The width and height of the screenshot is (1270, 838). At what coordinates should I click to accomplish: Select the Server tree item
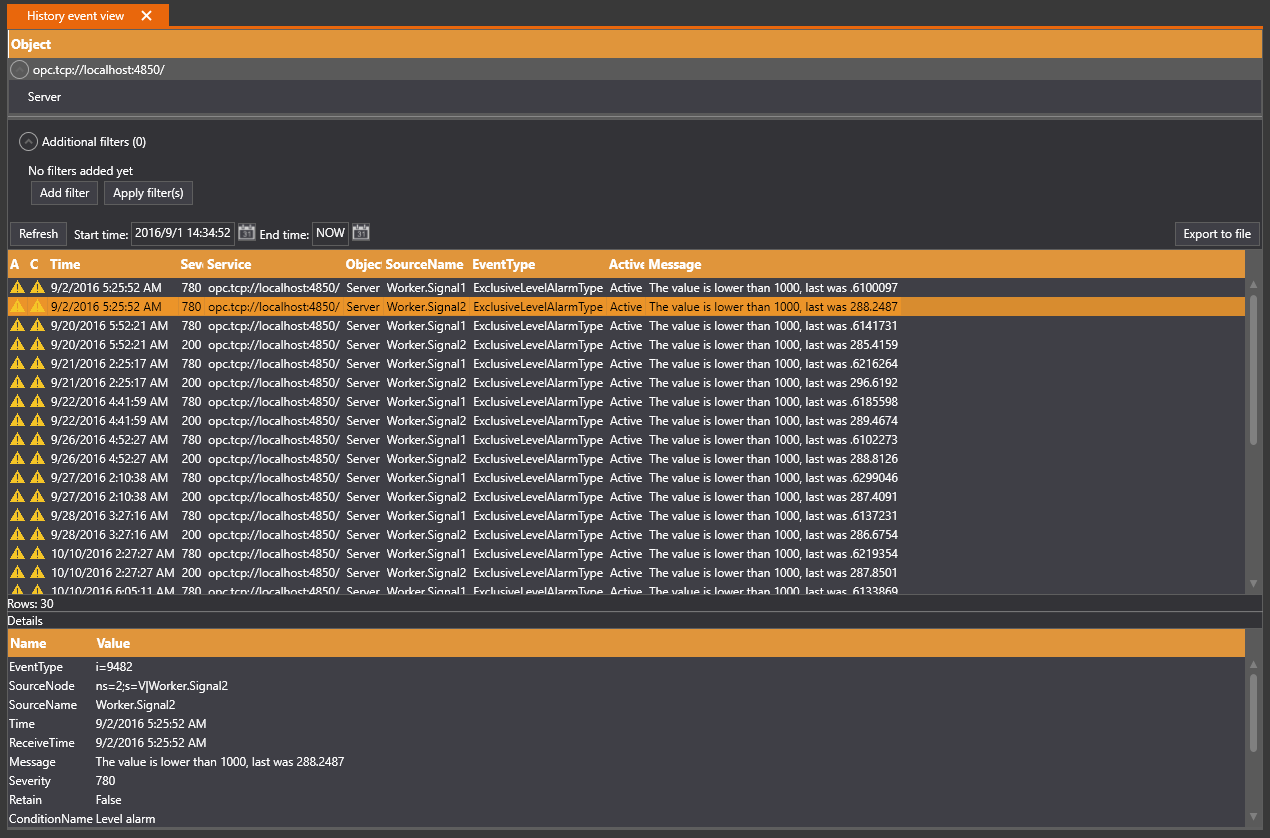pyautogui.click(x=45, y=97)
